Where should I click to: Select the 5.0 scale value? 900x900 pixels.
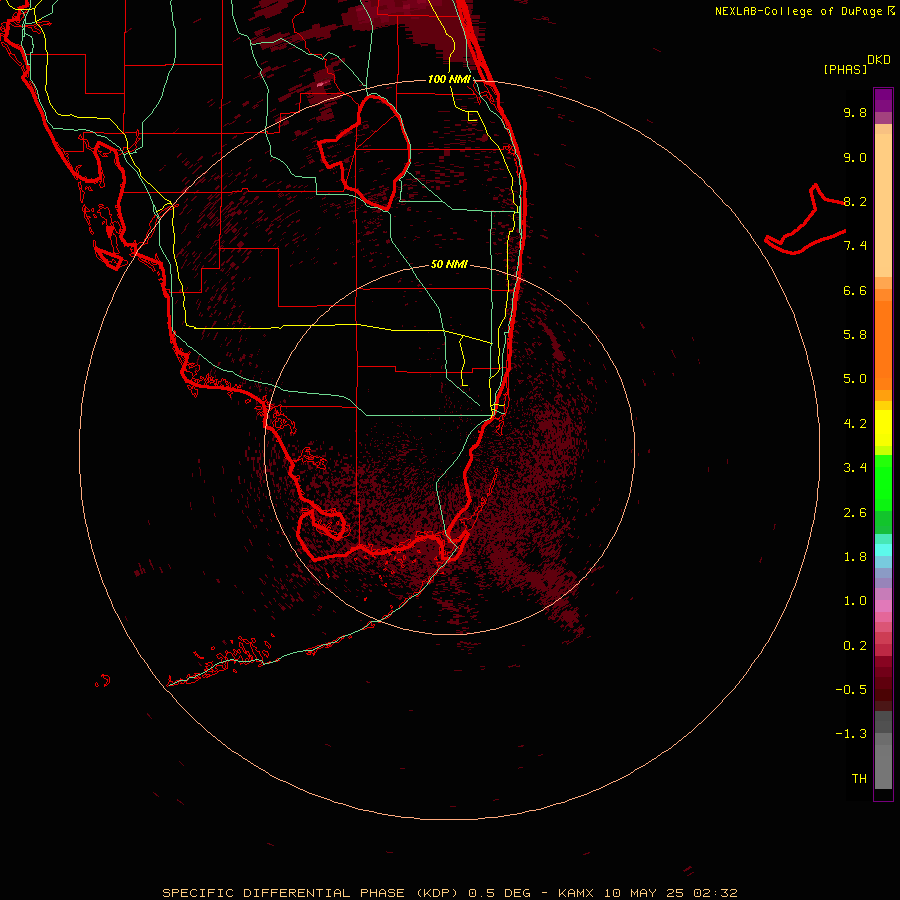point(855,379)
